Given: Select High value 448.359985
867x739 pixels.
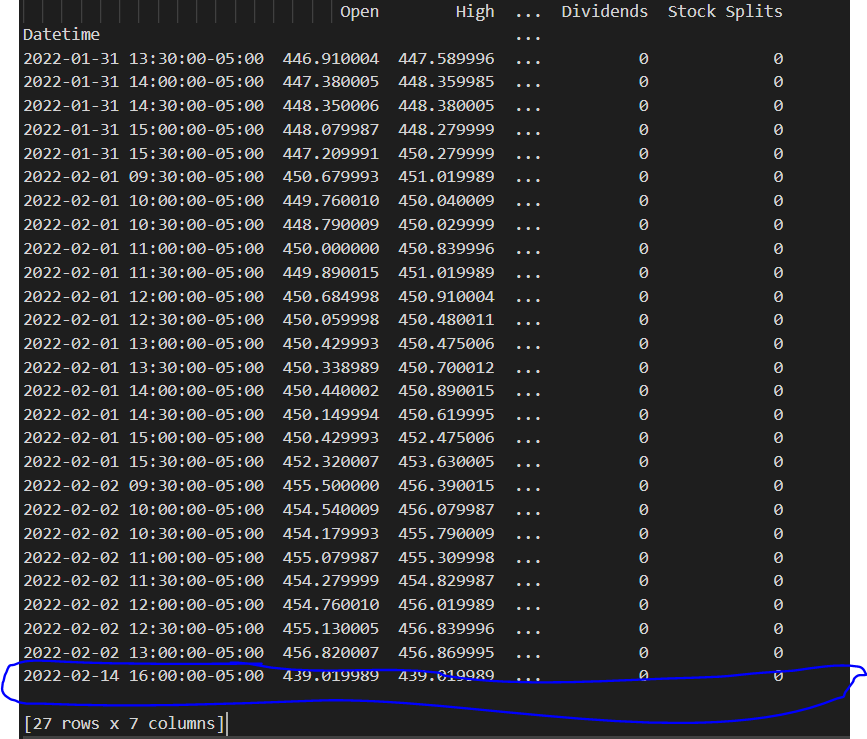Looking at the screenshot, I should [x=446, y=82].
